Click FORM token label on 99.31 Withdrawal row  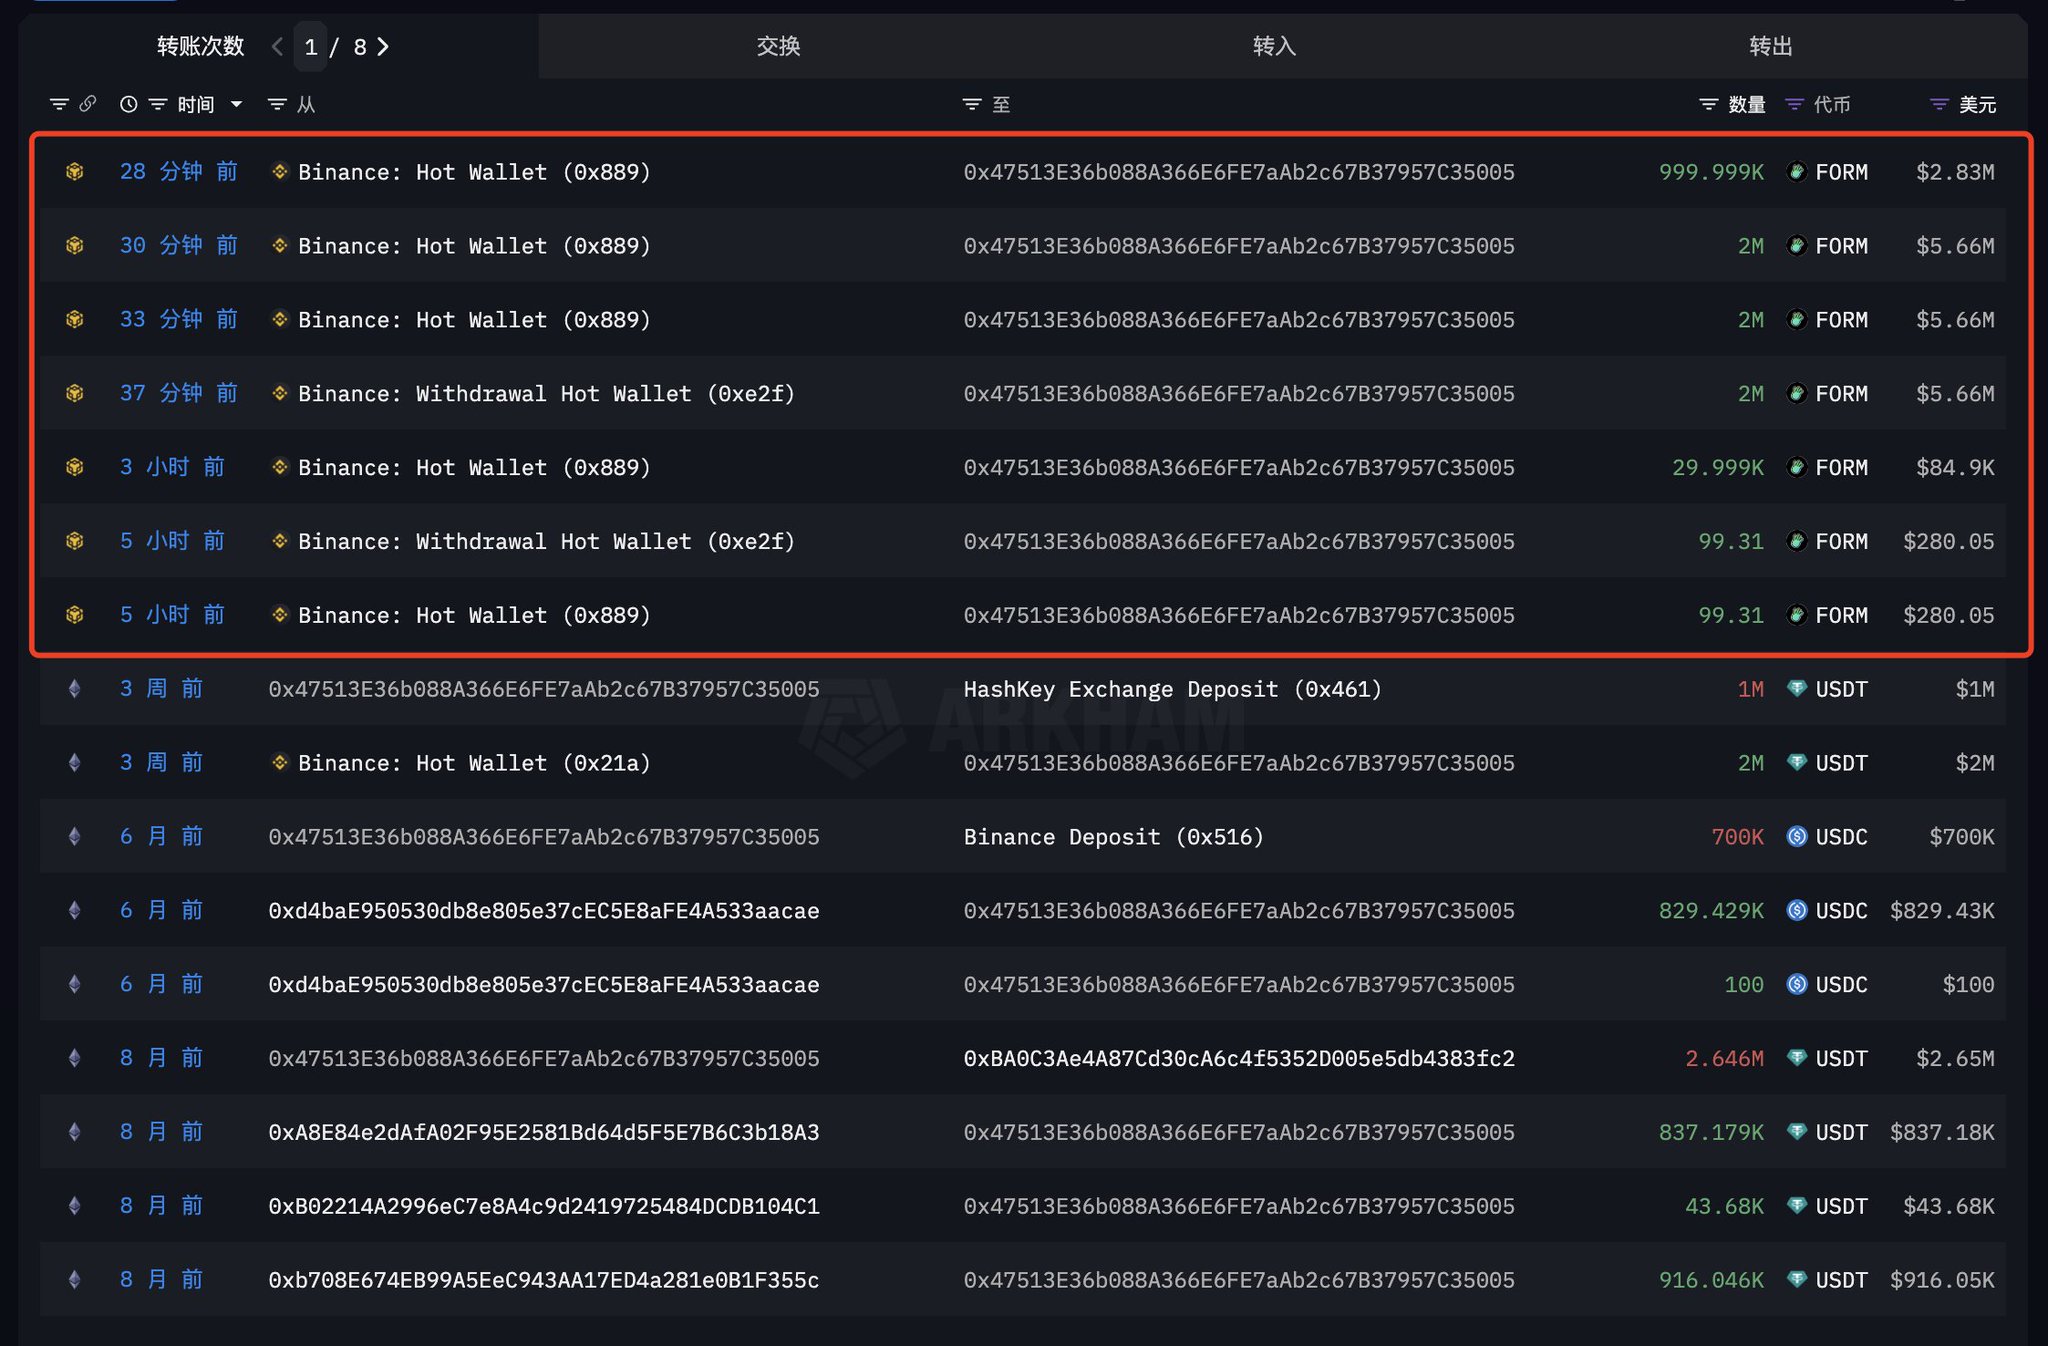coord(1841,542)
